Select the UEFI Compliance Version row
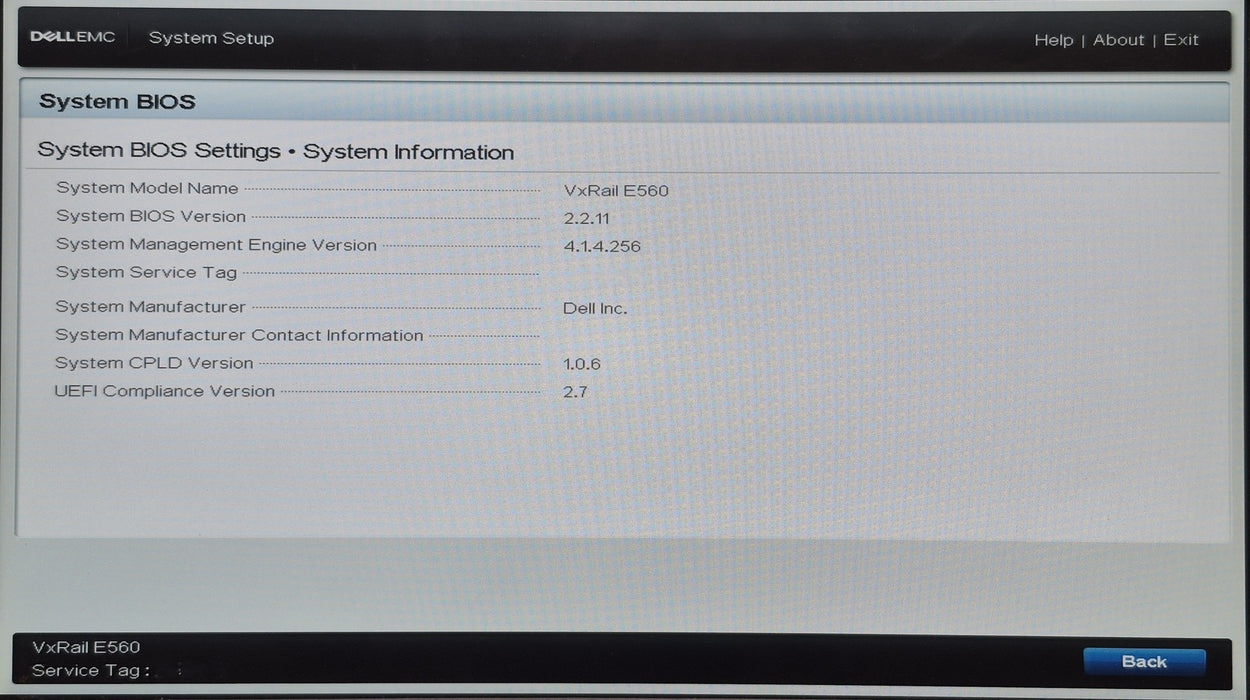 pos(165,391)
